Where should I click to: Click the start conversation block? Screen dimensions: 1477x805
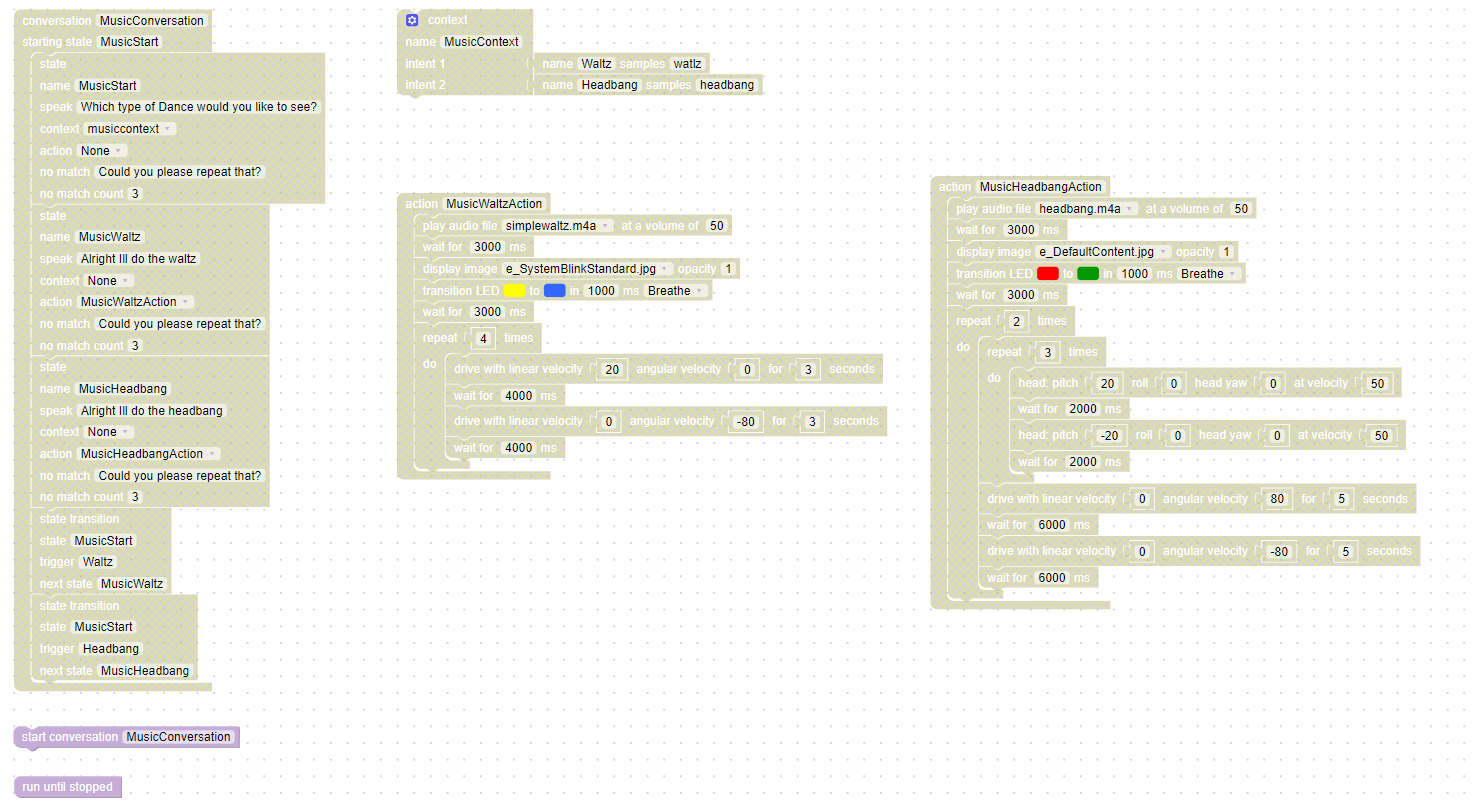click(x=70, y=737)
